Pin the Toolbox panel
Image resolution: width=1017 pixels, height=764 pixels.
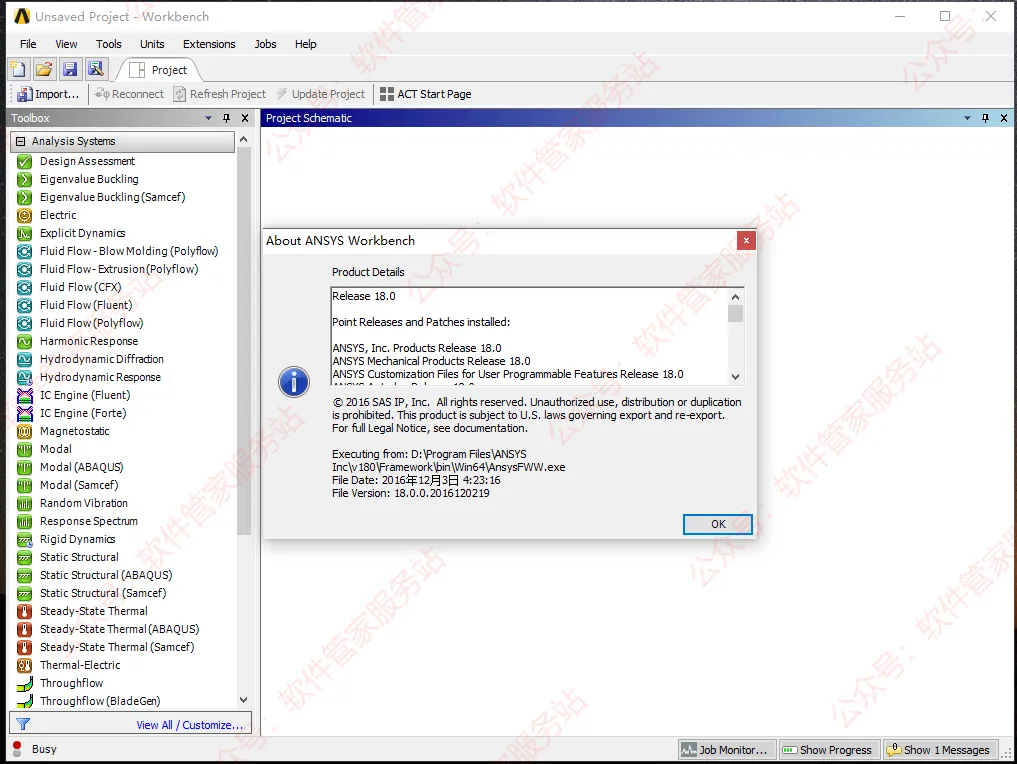pos(226,118)
